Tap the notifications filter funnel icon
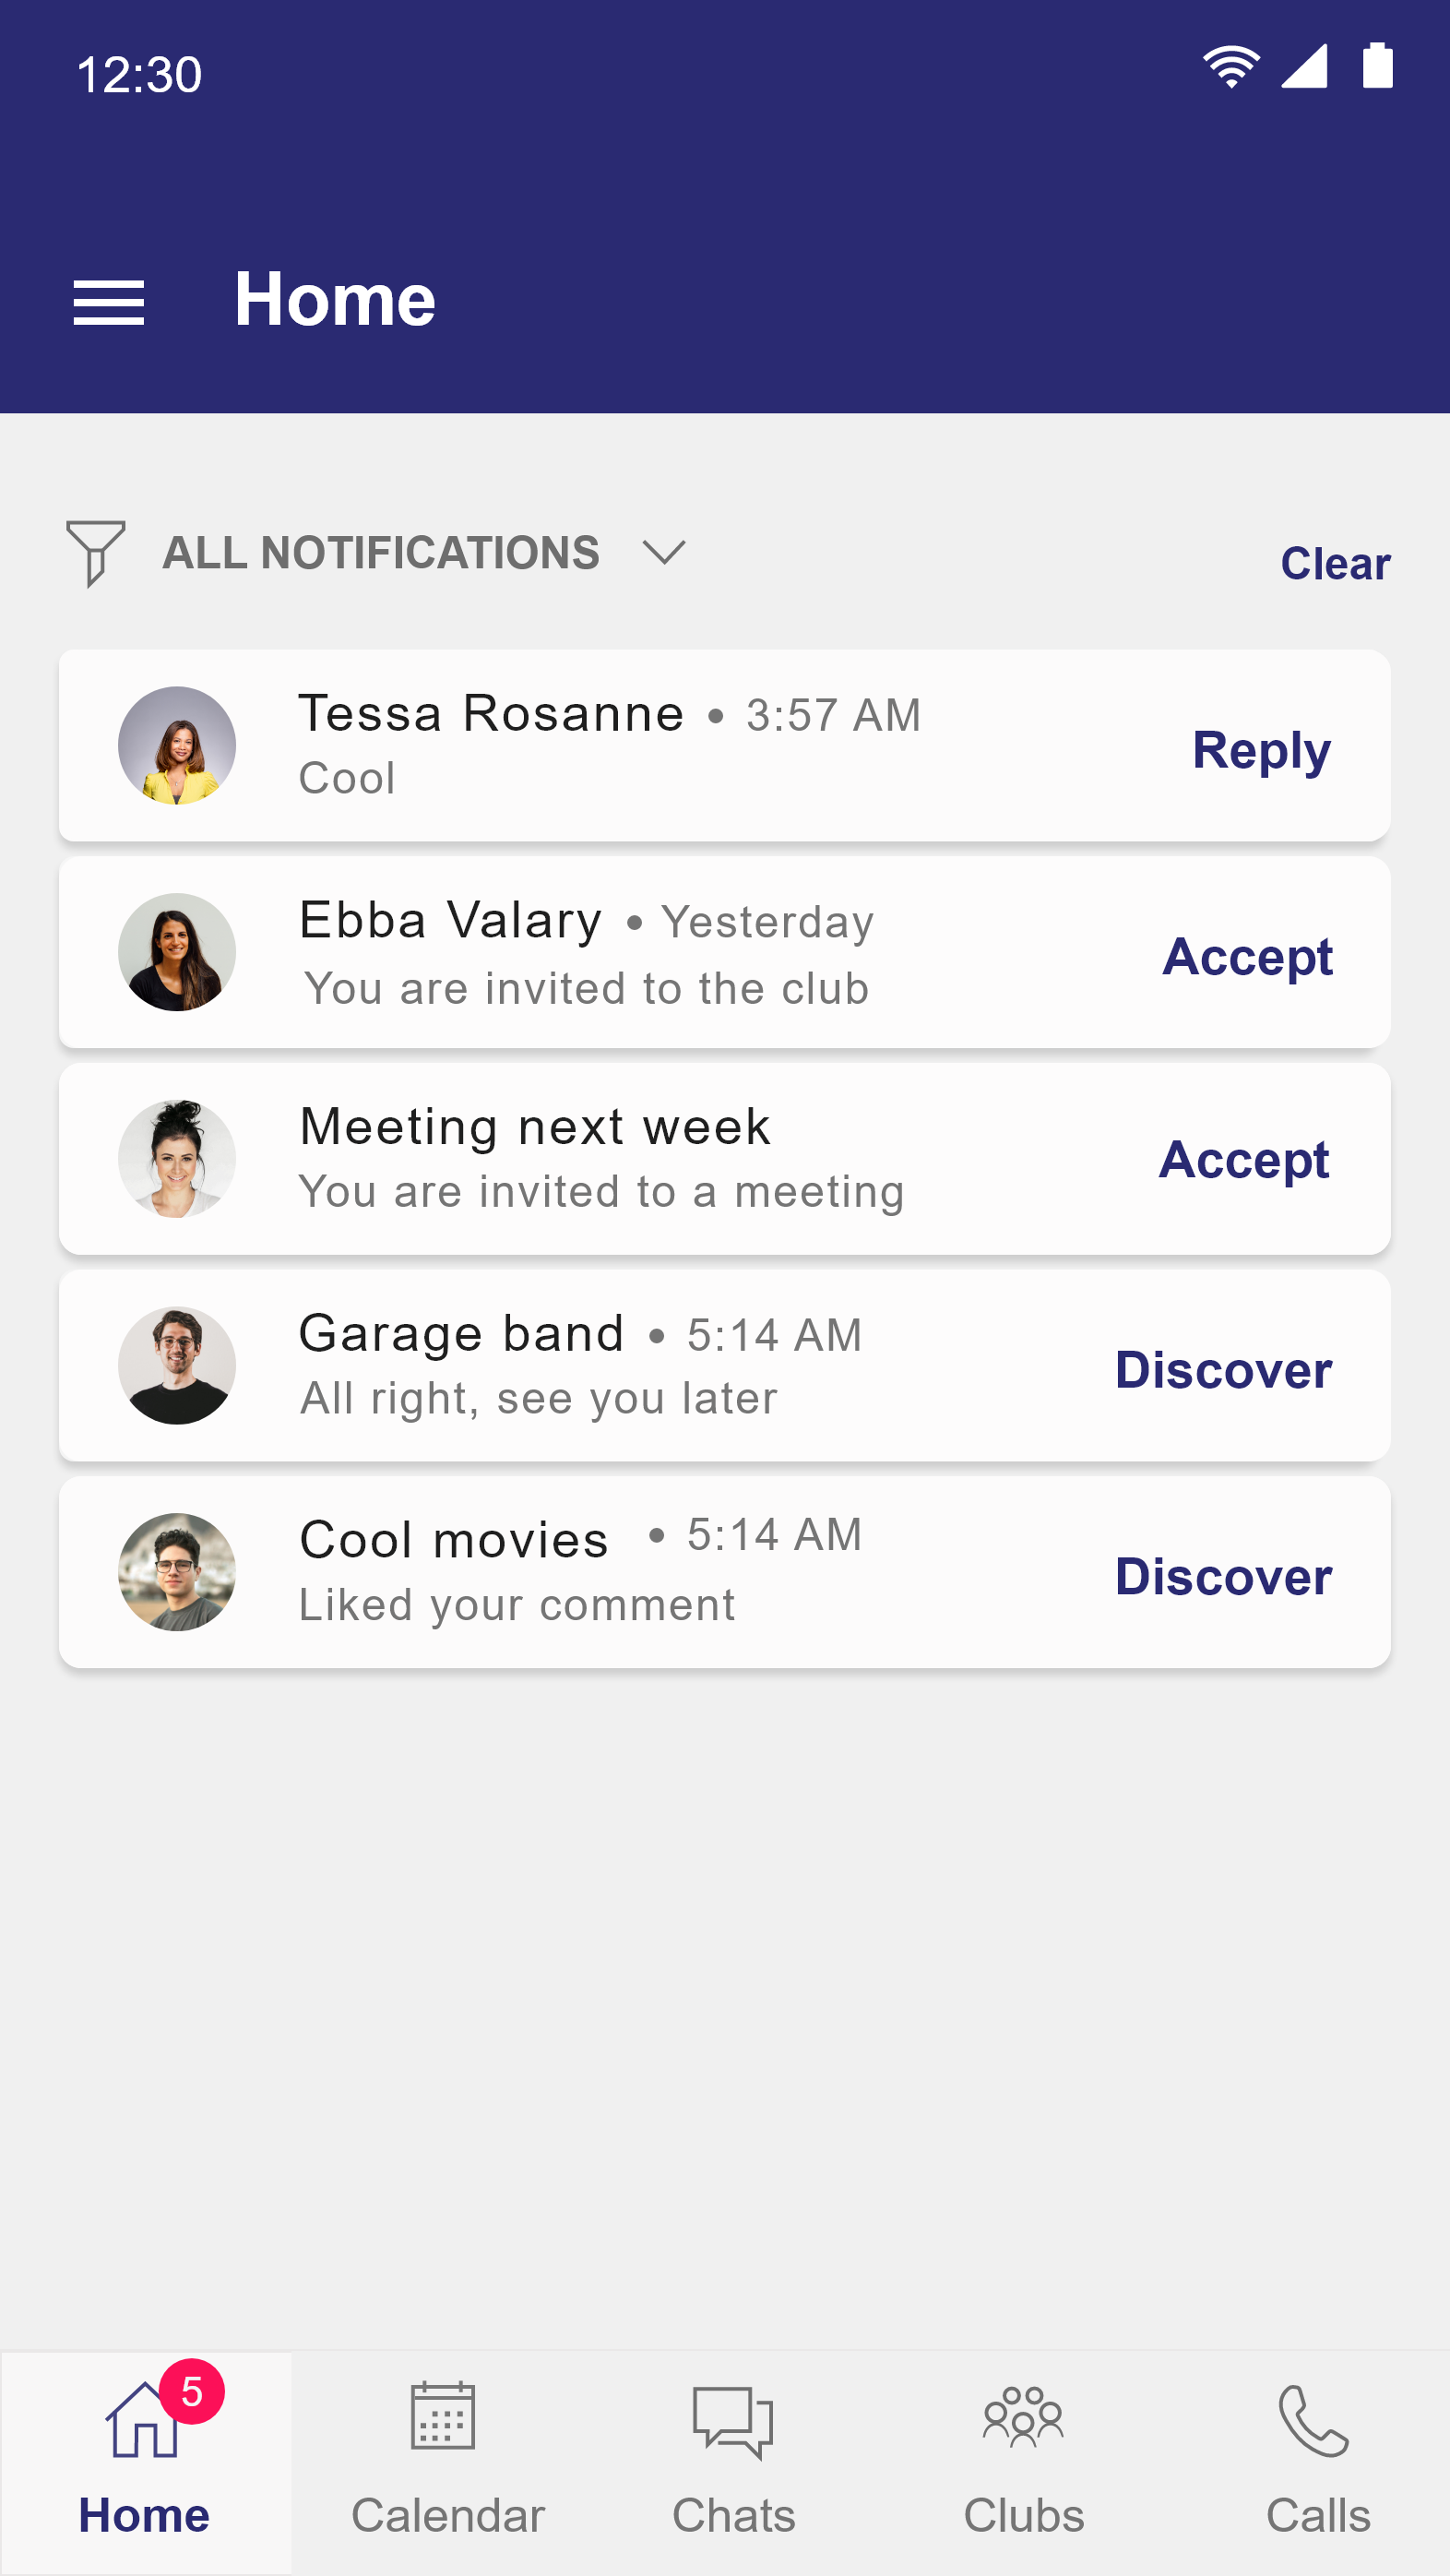The width and height of the screenshot is (1450, 2576). pyautogui.click(x=95, y=552)
